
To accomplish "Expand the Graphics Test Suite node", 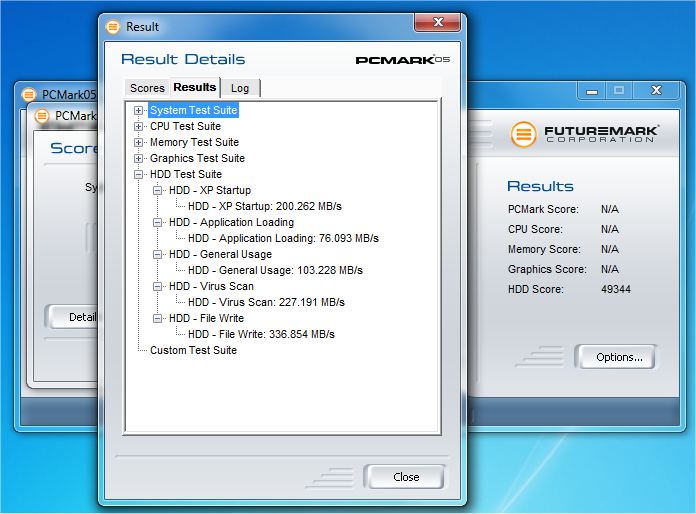I will (x=138, y=158).
